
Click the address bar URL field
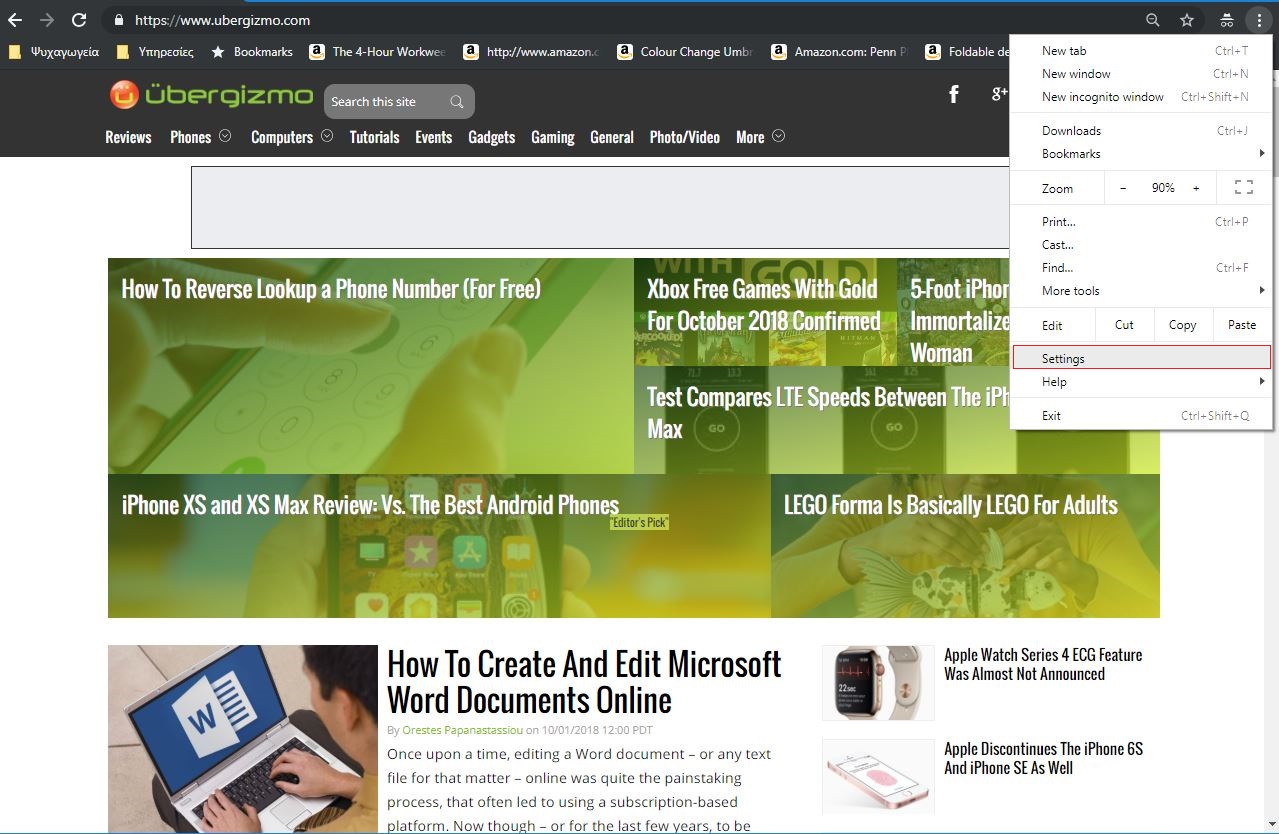(620, 20)
